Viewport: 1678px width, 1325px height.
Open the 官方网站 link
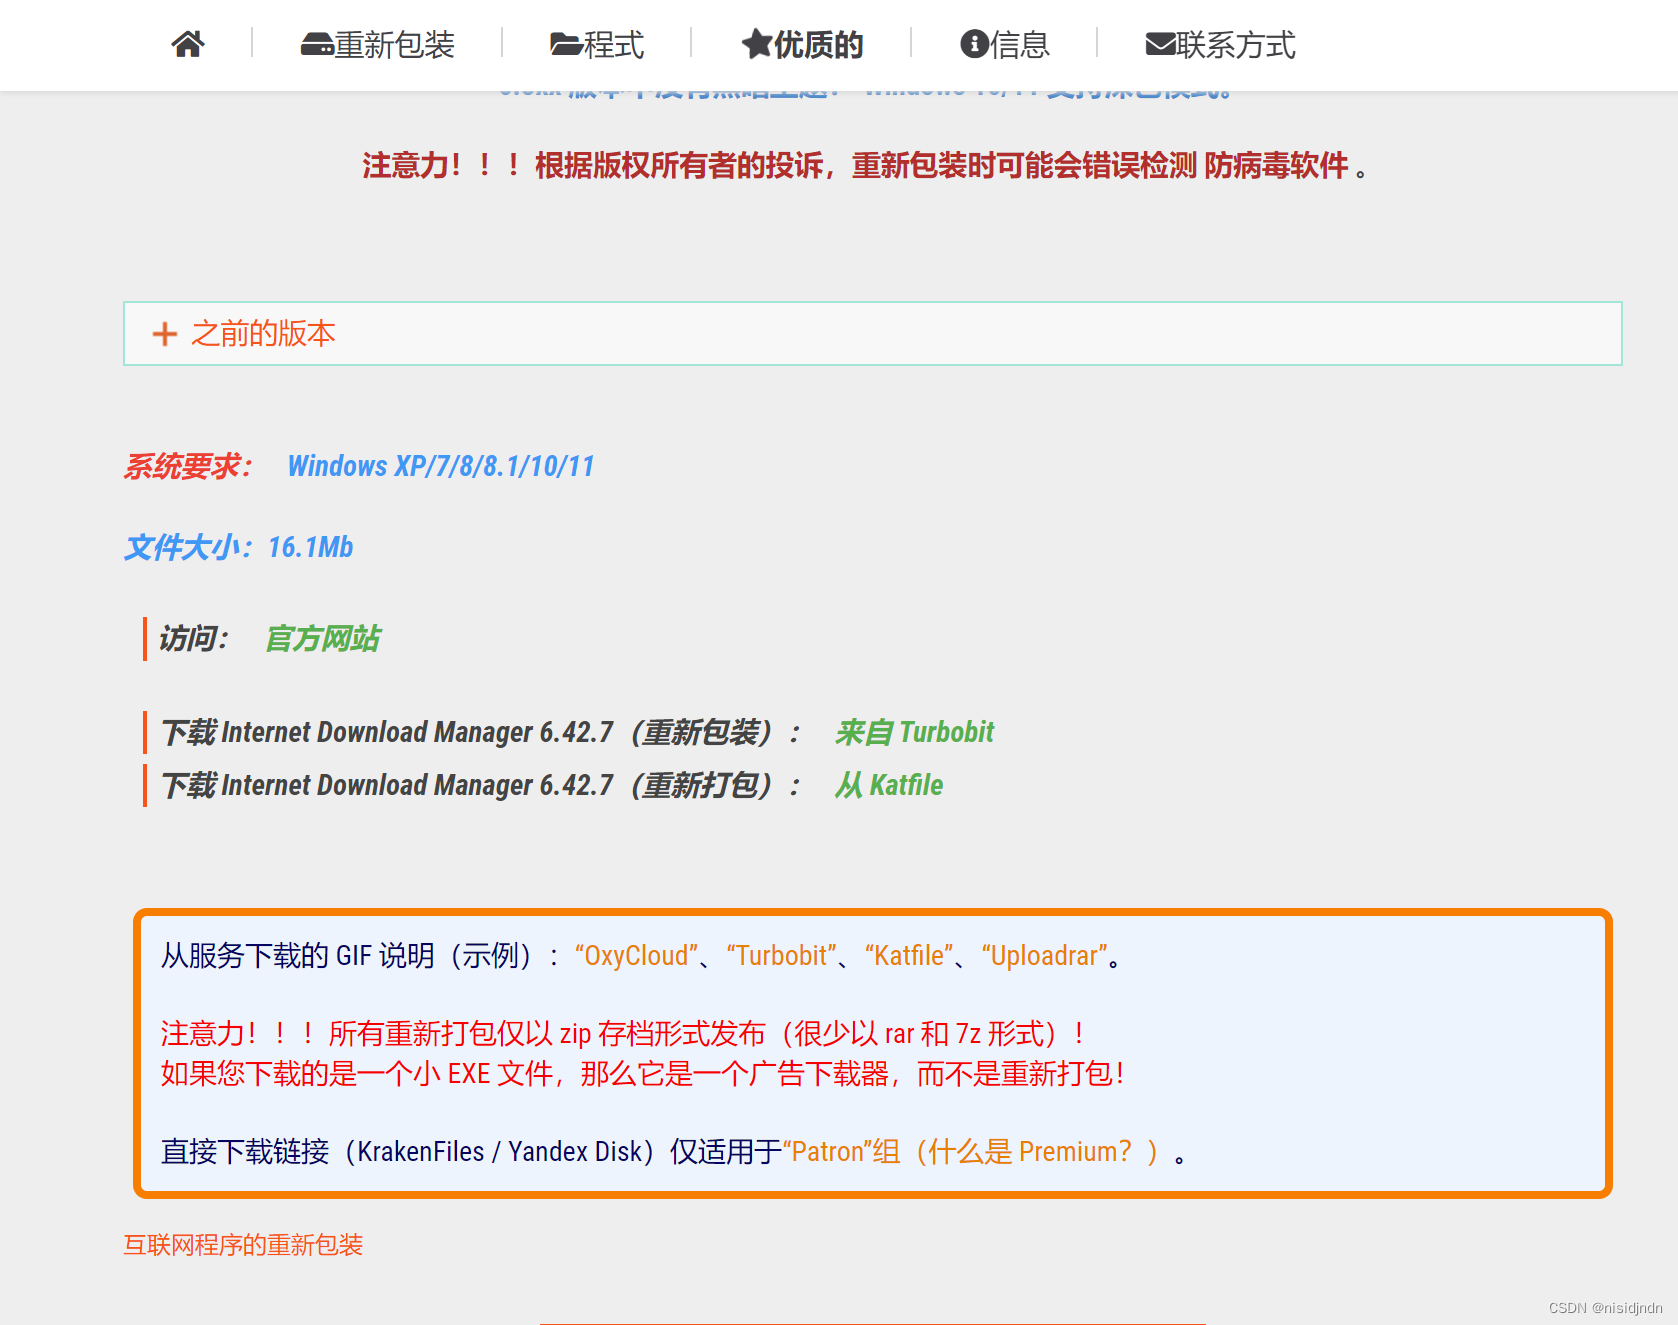[x=323, y=639]
